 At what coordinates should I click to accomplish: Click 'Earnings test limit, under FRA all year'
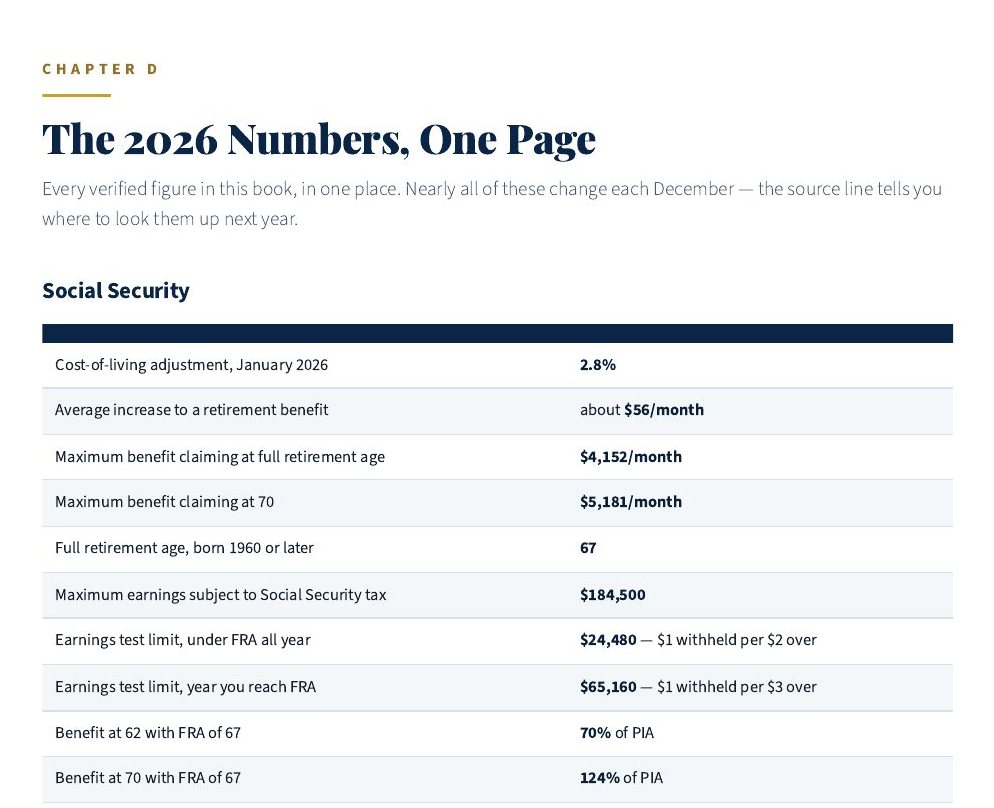click(183, 640)
